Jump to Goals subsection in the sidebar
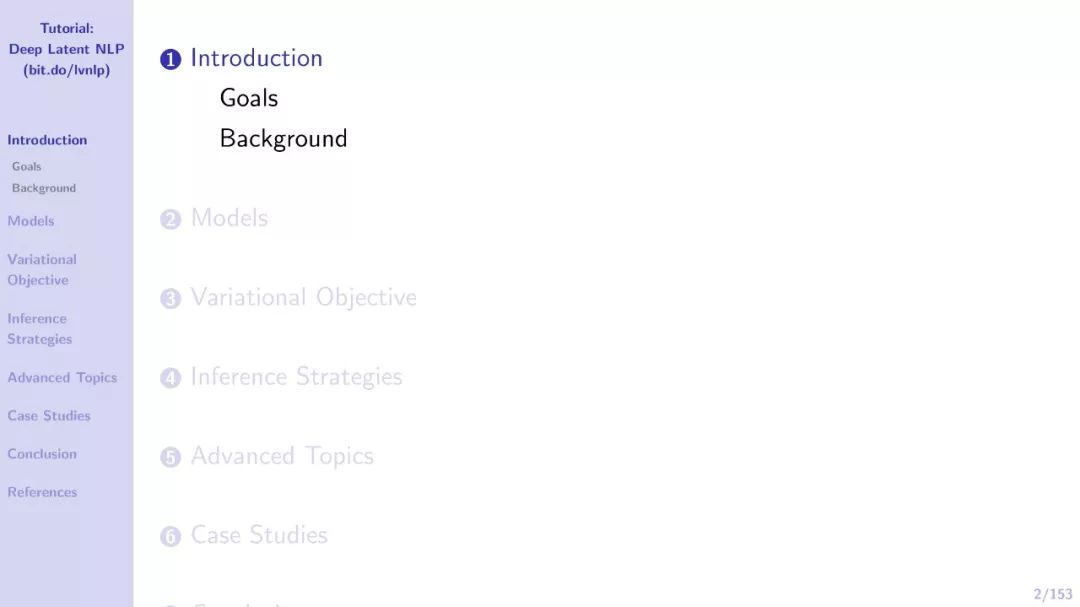1080x607 pixels. pyautogui.click(x=26, y=166)
